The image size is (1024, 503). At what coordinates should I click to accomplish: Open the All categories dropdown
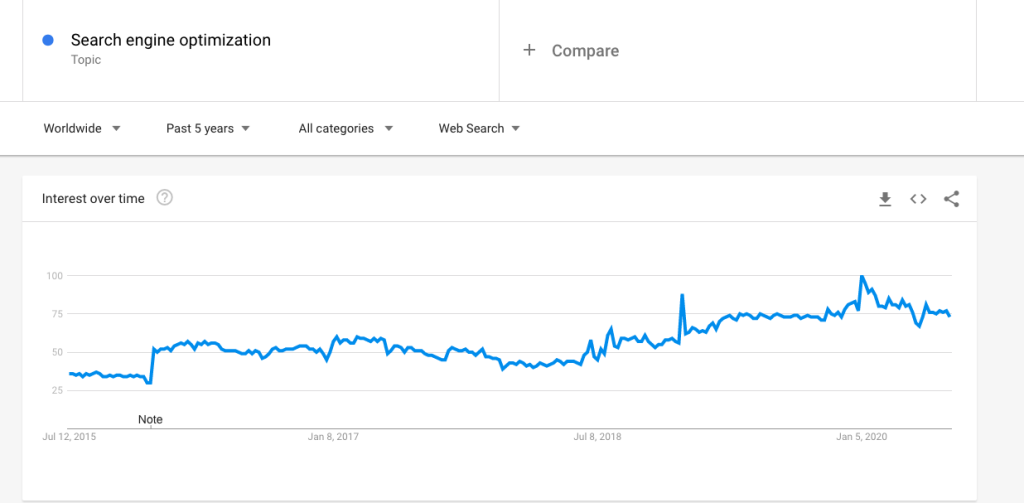[x=346, y=129]
